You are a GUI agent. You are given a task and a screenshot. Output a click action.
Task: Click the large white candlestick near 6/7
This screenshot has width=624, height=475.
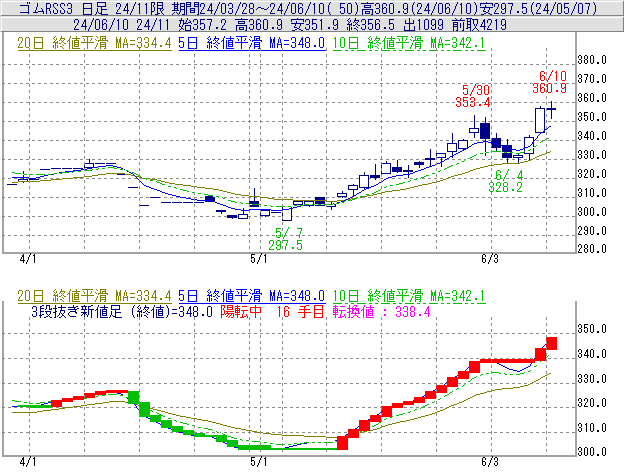(540, 120)
